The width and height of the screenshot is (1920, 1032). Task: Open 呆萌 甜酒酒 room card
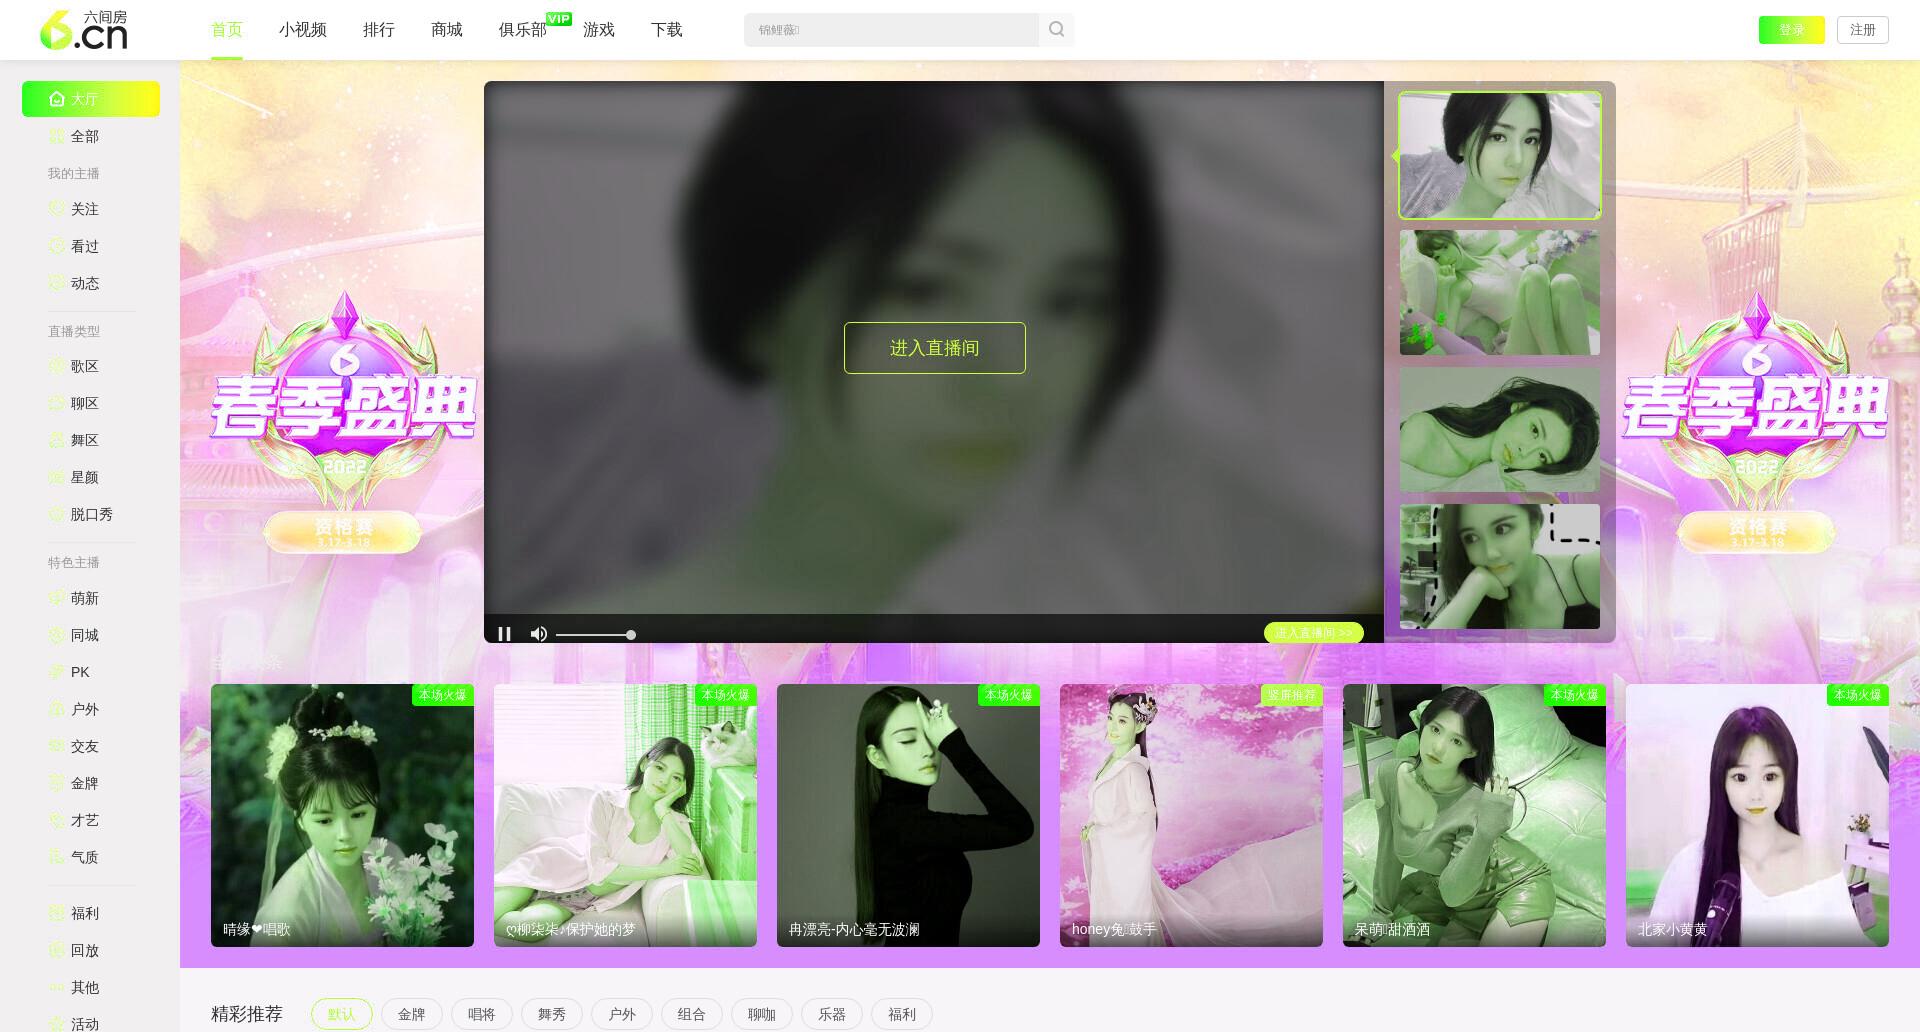tap(1474, 815)
